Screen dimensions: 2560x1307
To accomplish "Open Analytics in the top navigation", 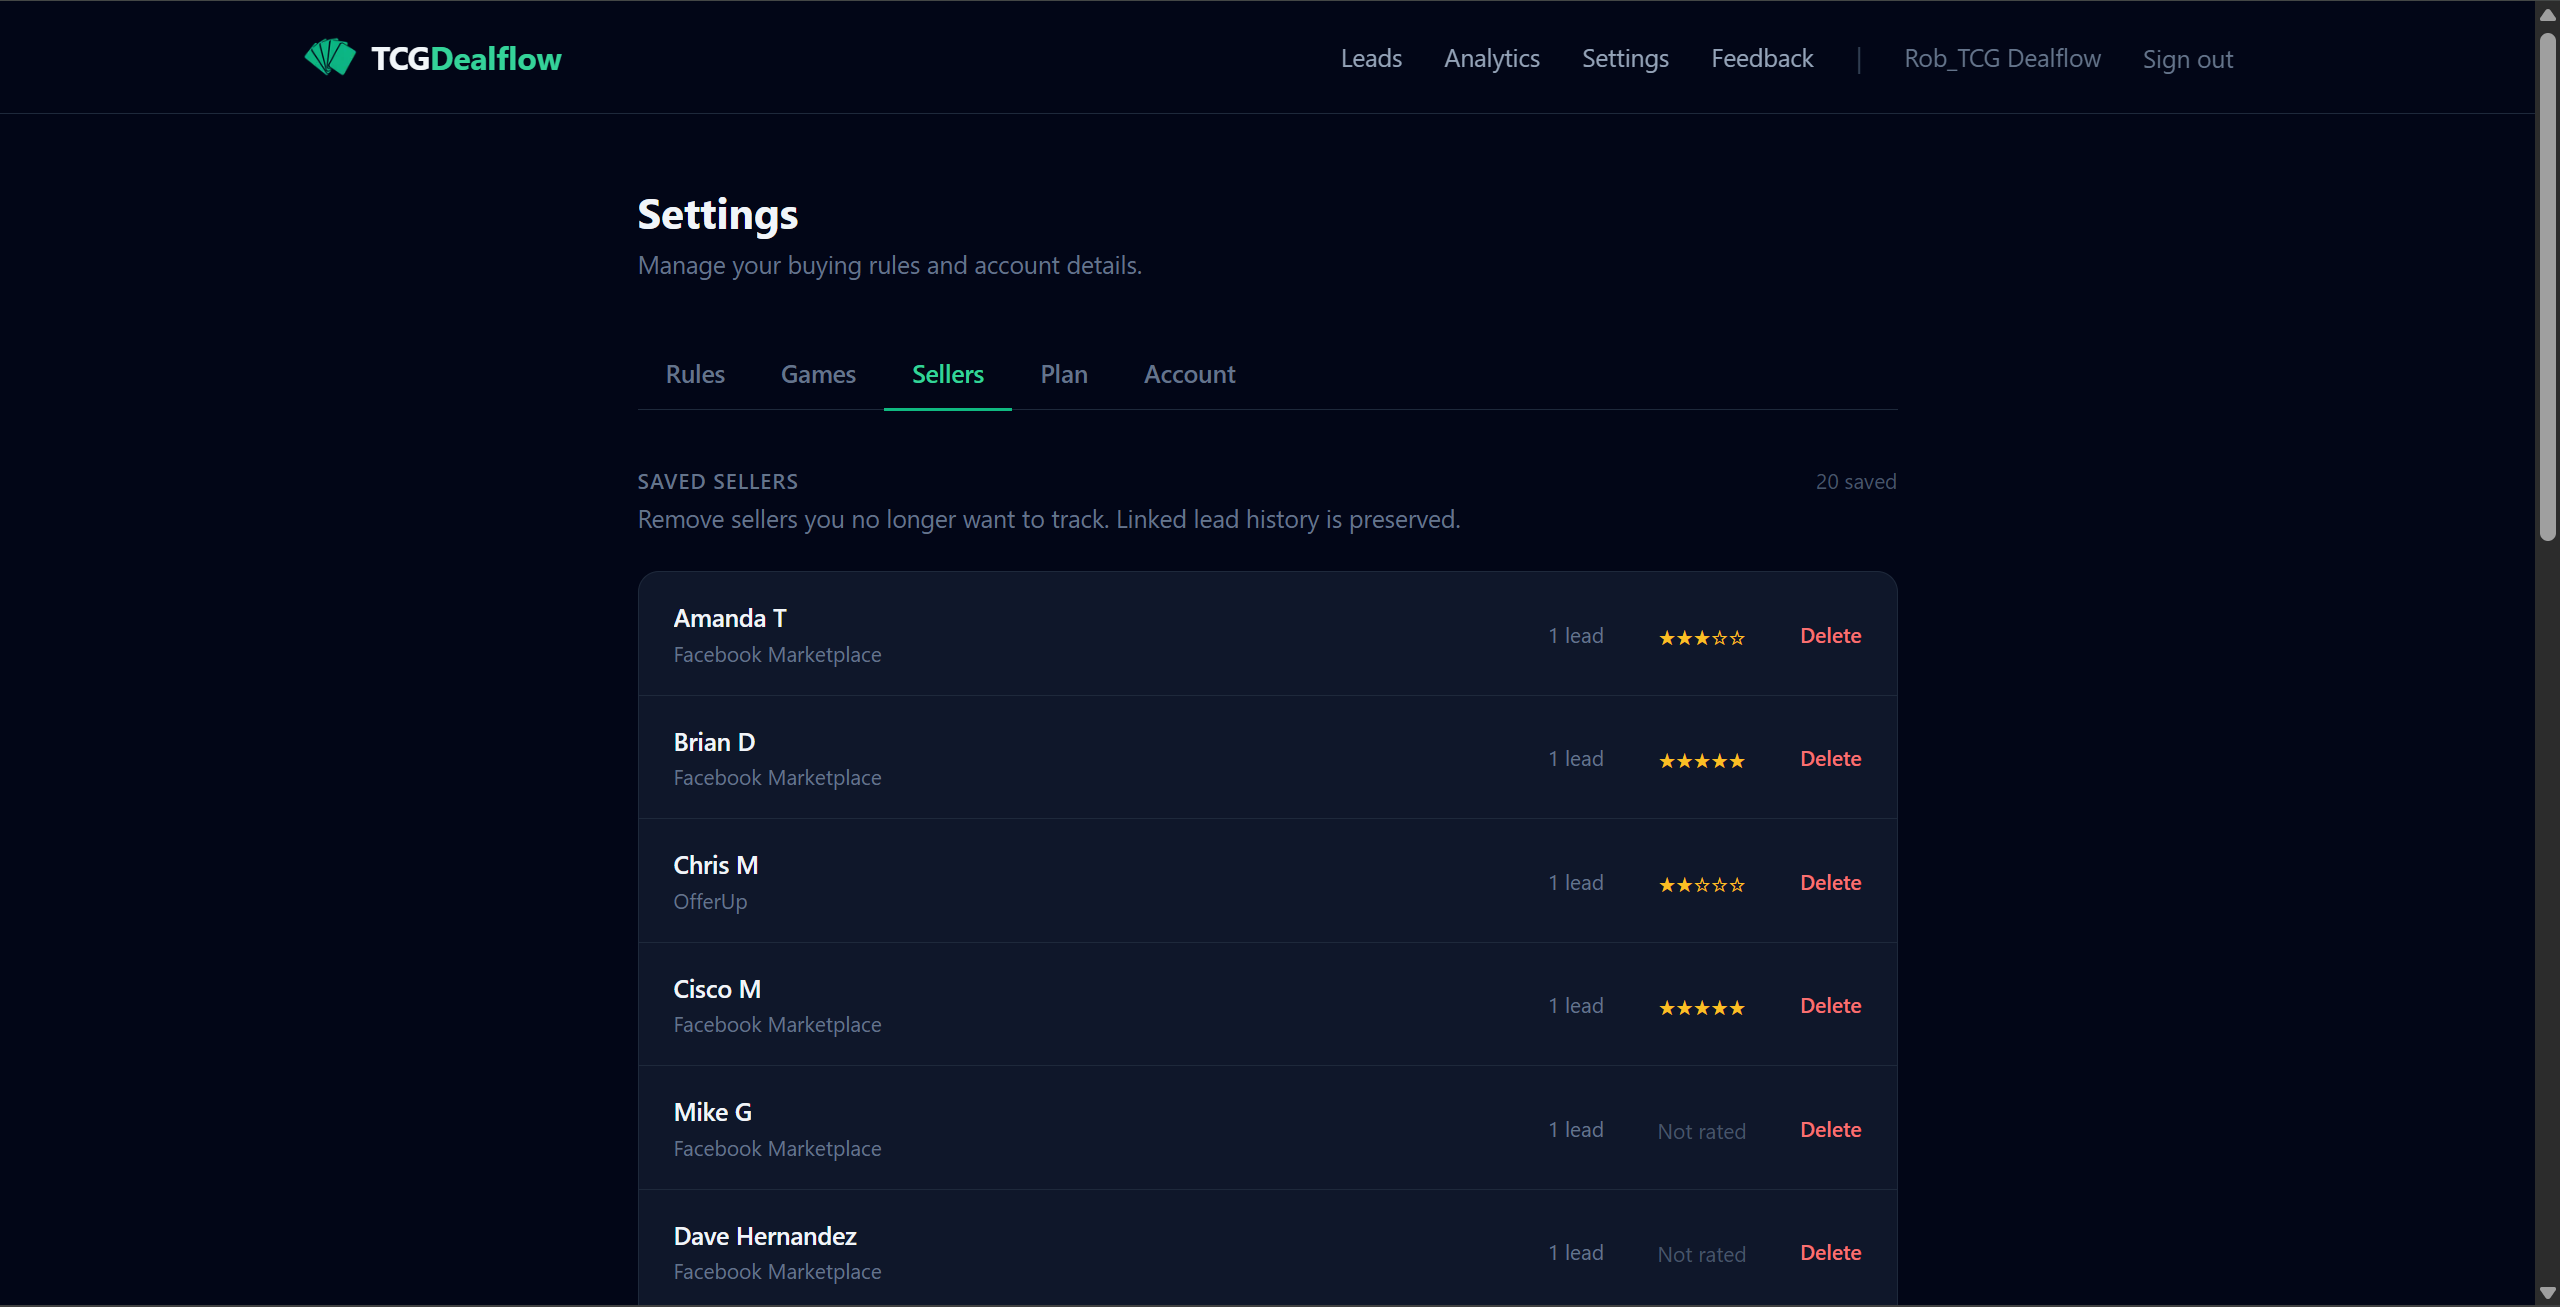I will (x=1491, y=59).
